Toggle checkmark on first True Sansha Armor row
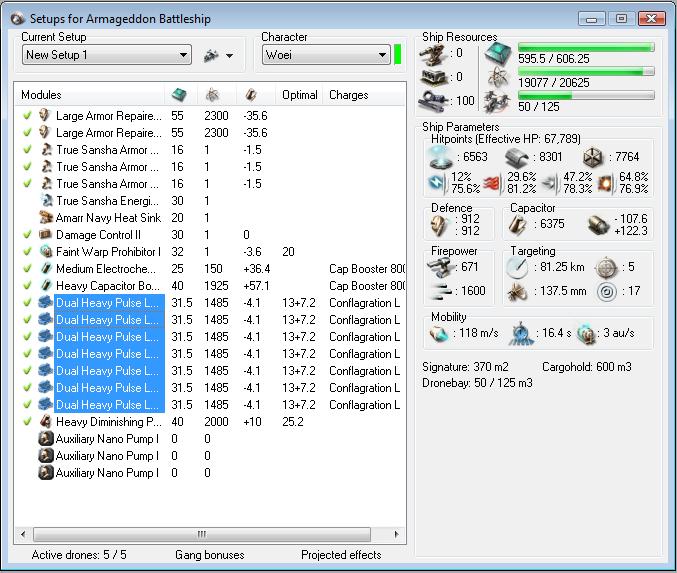The height and width of the screenshot is (573, 677). tap(27, 149)
